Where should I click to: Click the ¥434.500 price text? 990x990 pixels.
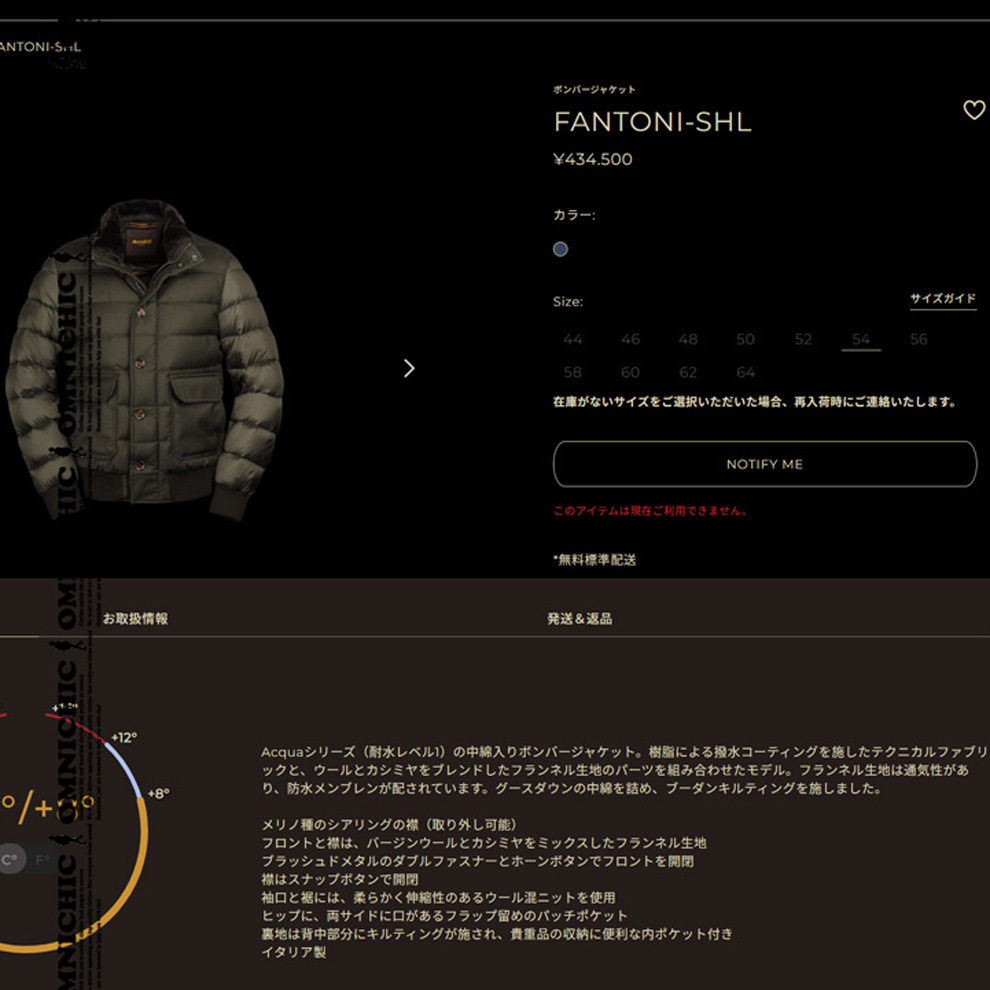(x=592, y=159)
